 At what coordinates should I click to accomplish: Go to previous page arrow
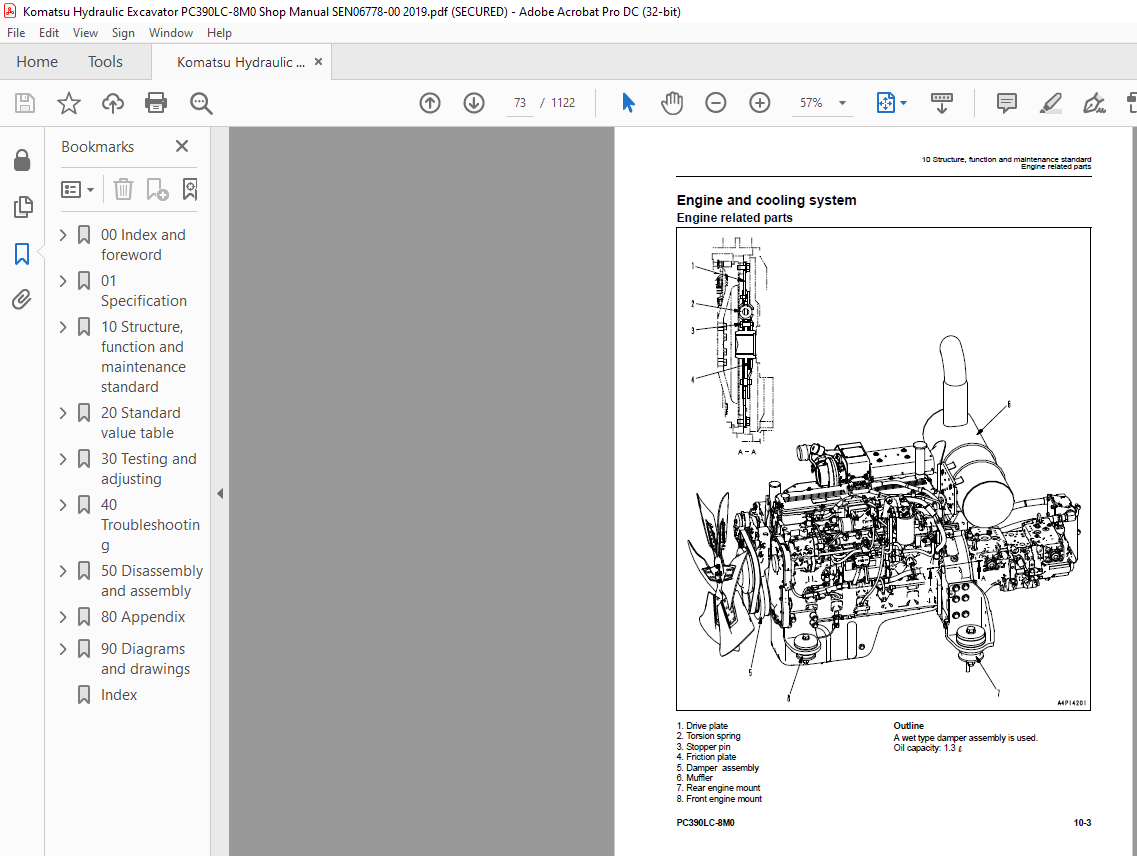tap(430, 103)
